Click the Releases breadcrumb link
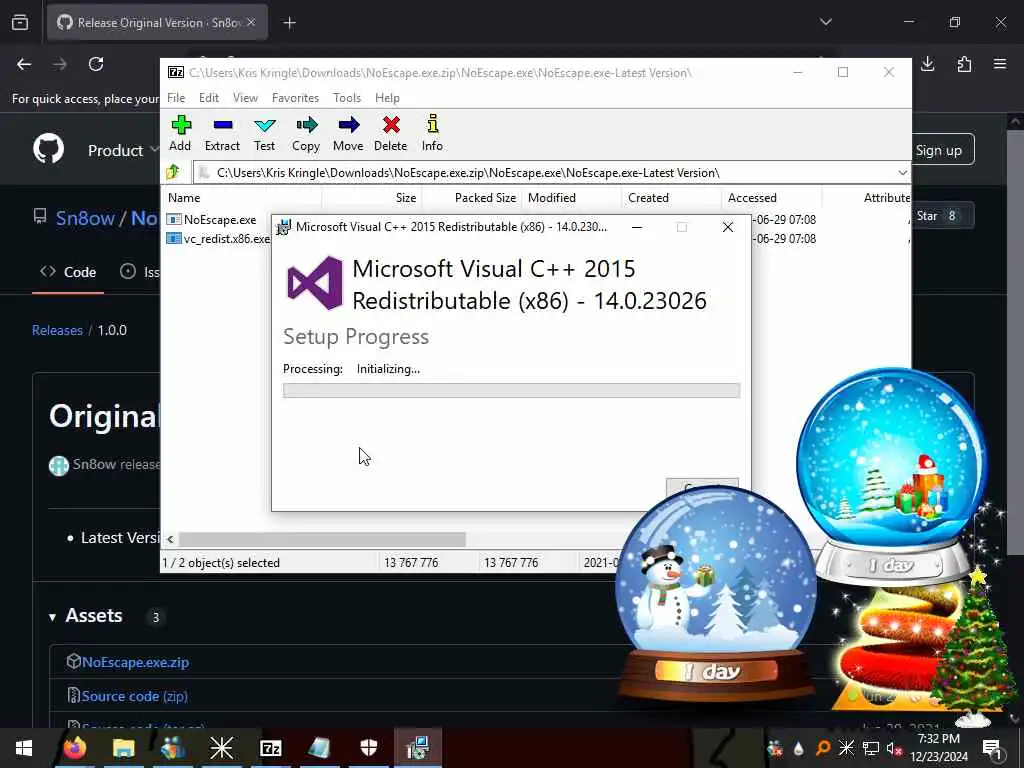The height and width of the screenshot is (768, 1024). (57, 330)
